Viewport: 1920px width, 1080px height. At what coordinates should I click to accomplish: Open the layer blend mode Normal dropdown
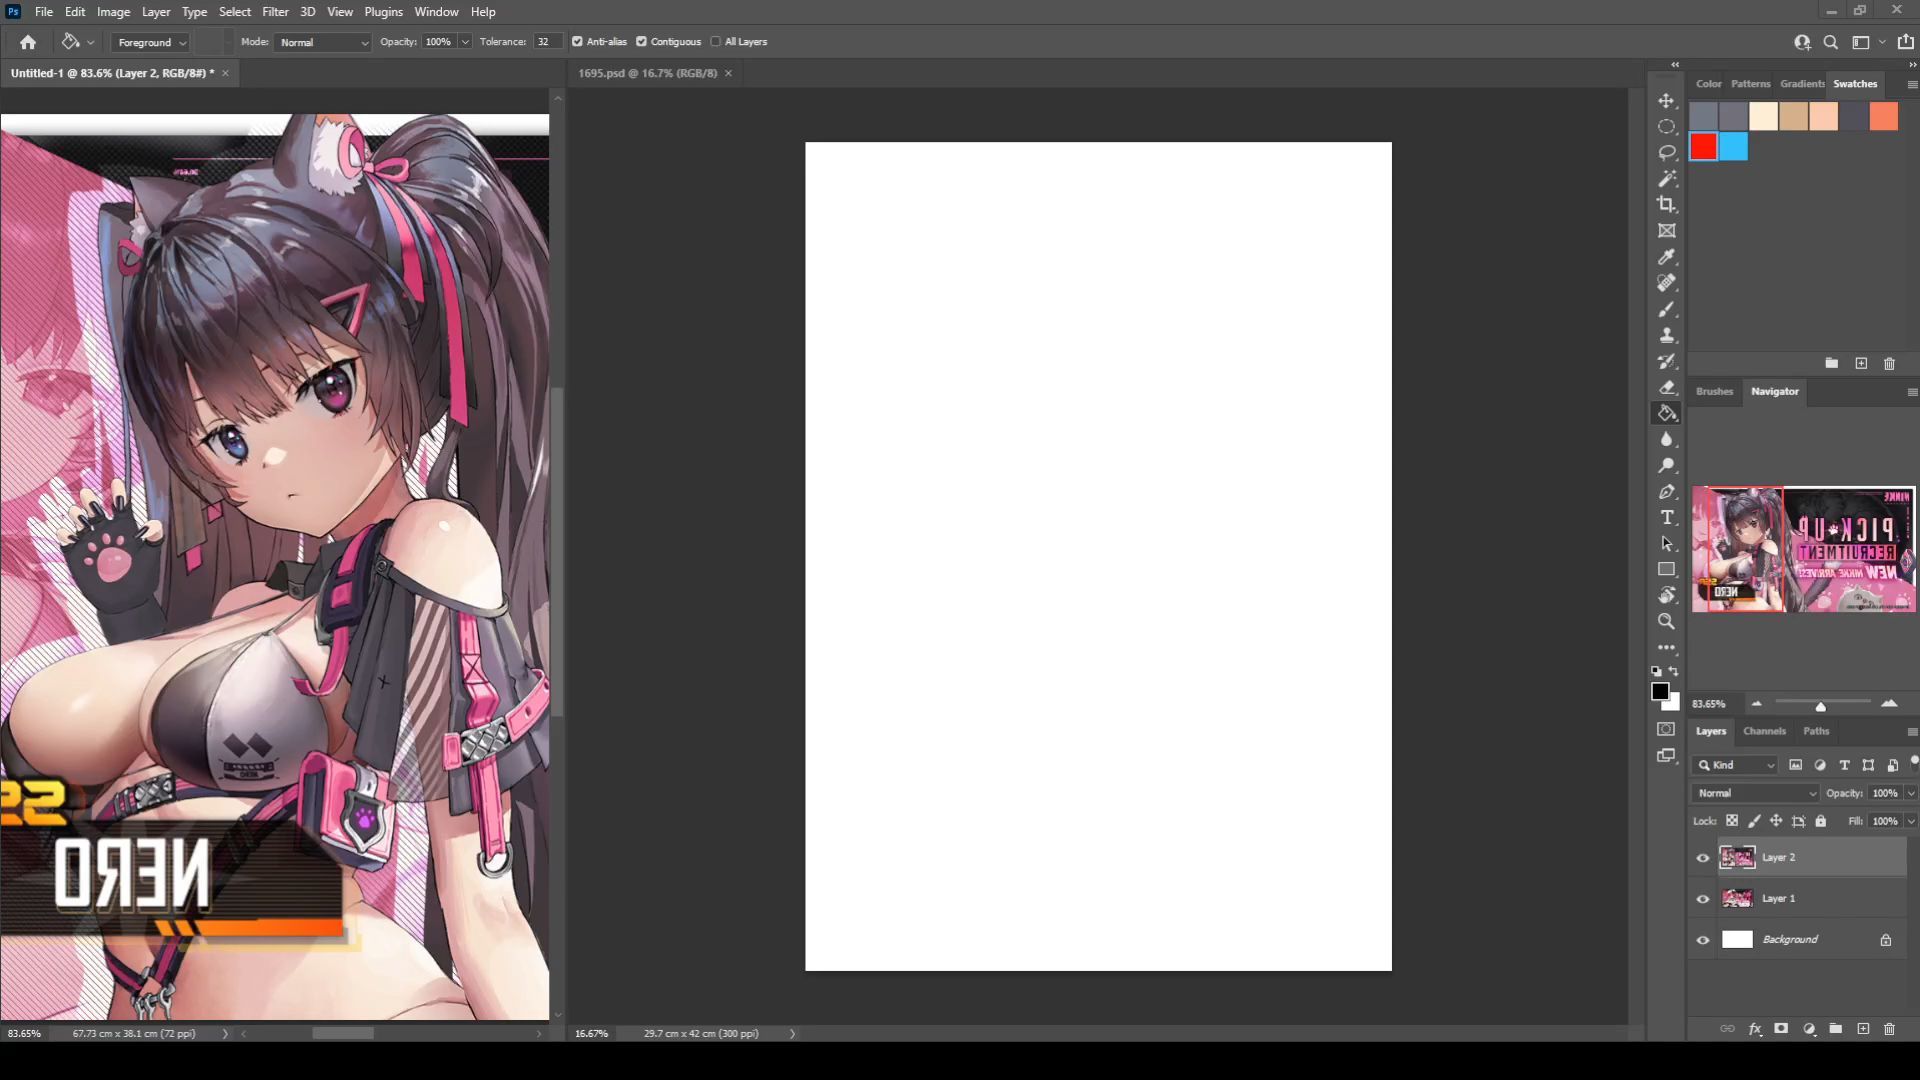click(1756, 793)
